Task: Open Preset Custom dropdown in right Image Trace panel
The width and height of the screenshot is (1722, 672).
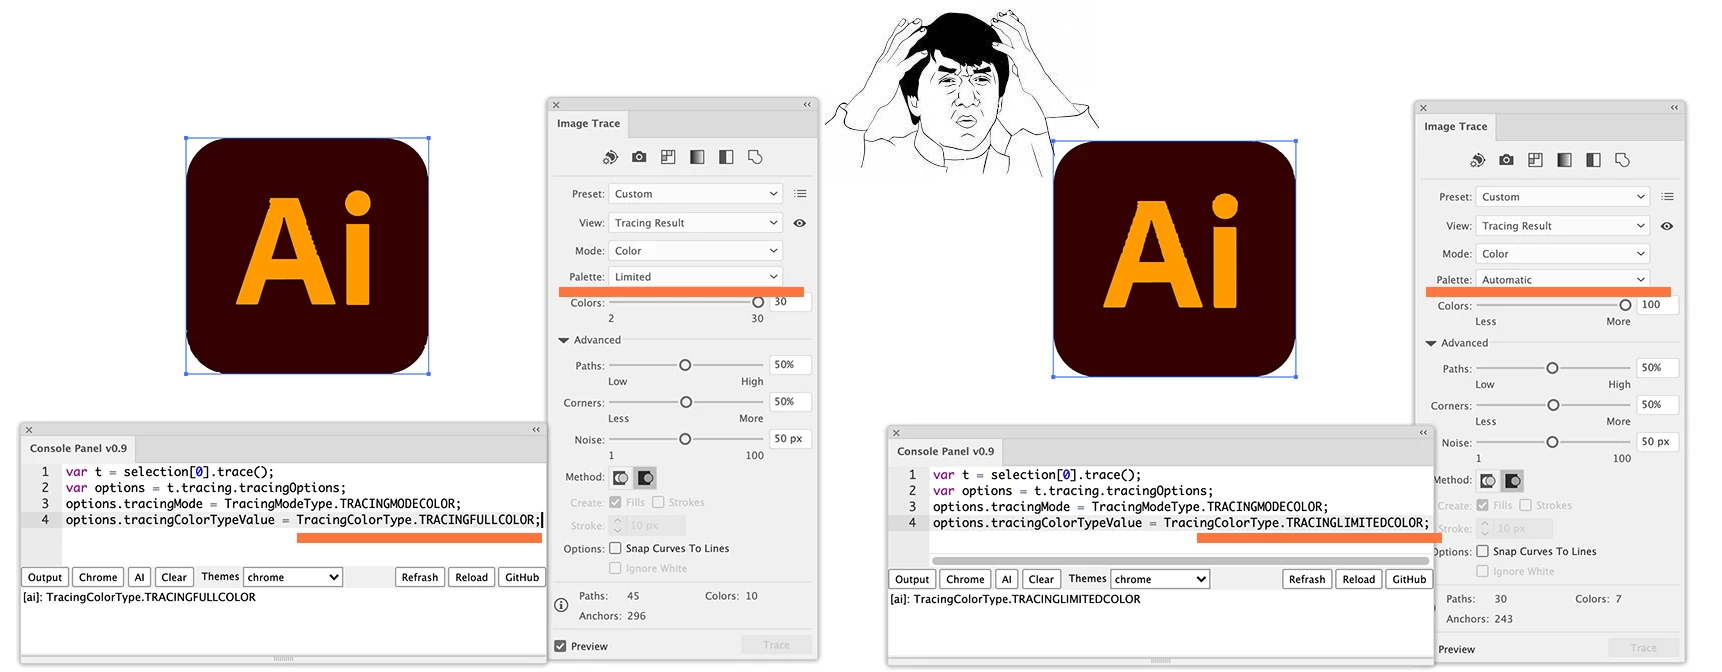Action: click(x=1562, y=197)
